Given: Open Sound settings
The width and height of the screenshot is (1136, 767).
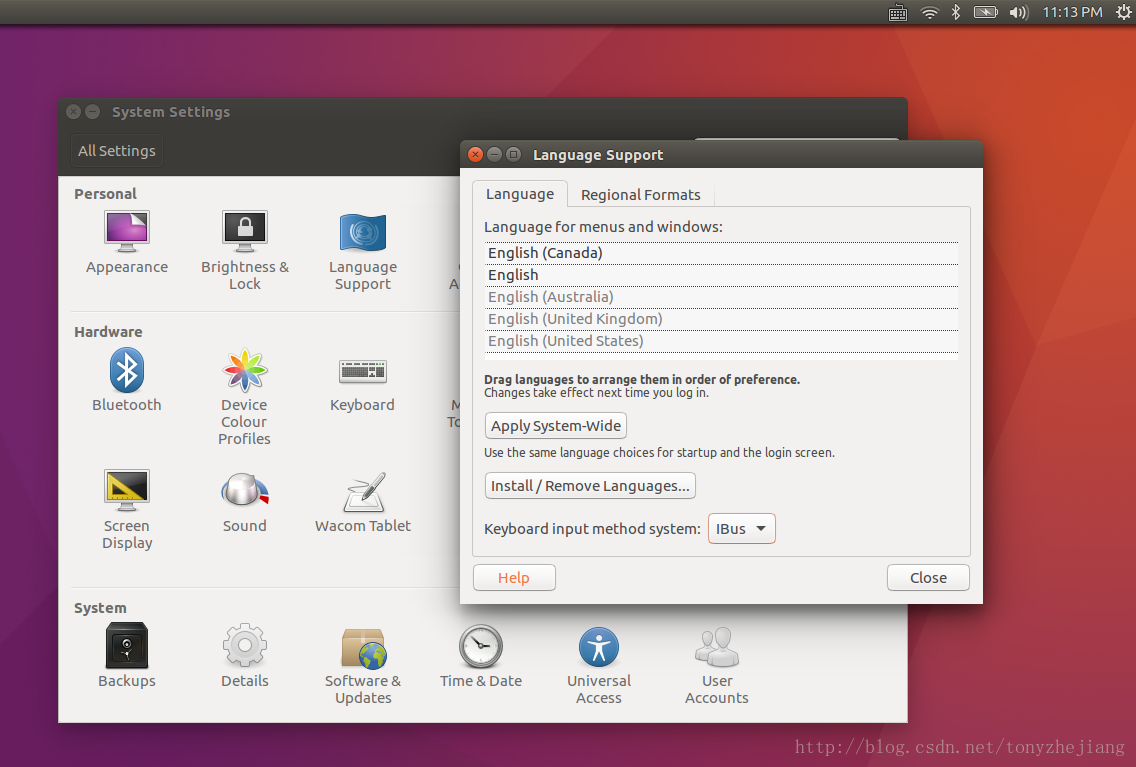Looking at the screenshot, I should tap(245, 503).
